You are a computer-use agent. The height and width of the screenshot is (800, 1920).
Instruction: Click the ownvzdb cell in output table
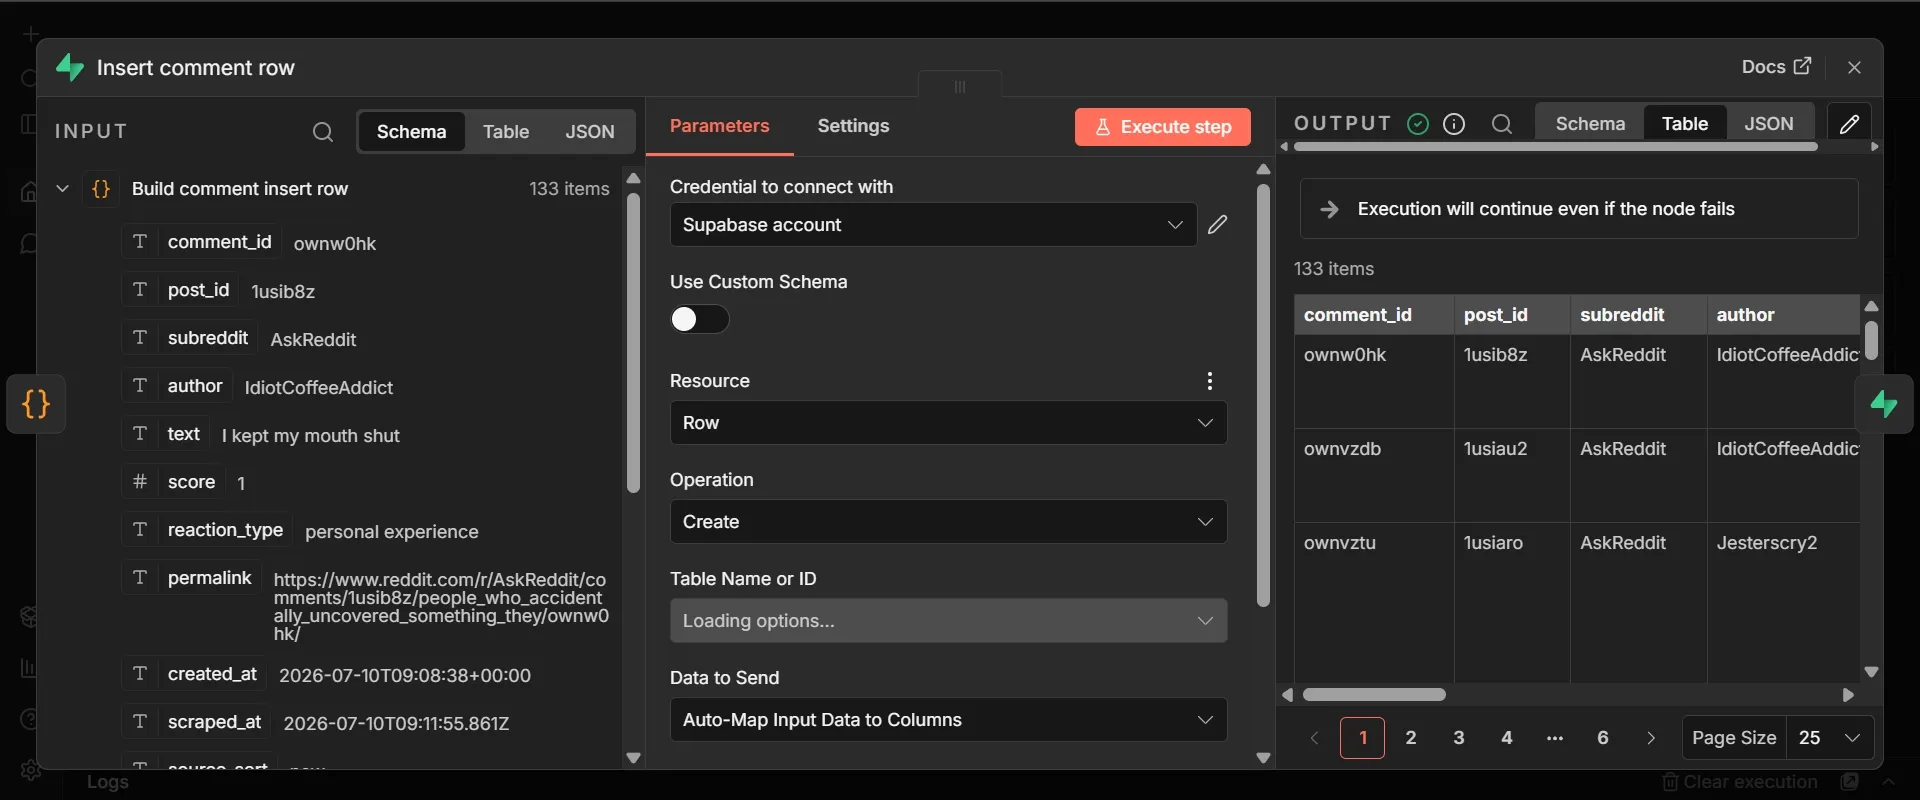click(1374, 476)
